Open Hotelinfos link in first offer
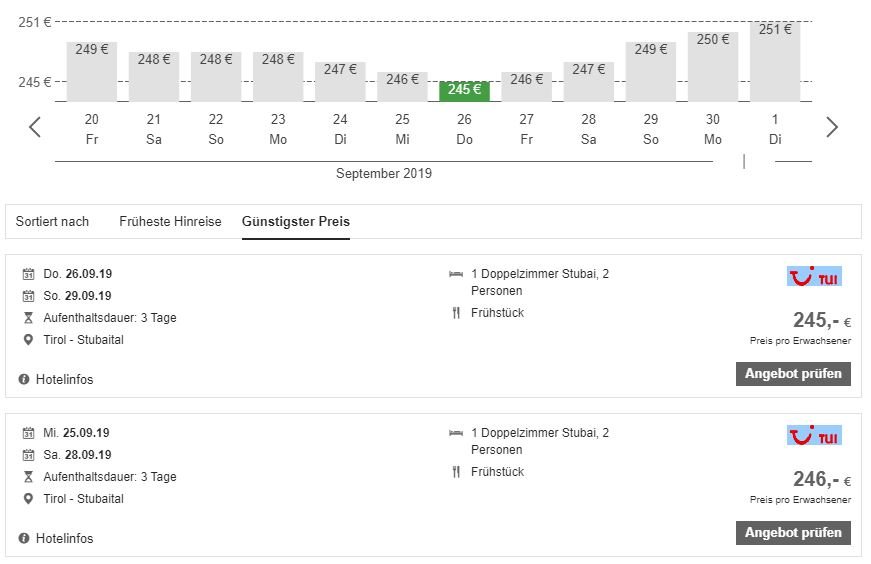This screenshot has height=564, width=871. (64, 380)
